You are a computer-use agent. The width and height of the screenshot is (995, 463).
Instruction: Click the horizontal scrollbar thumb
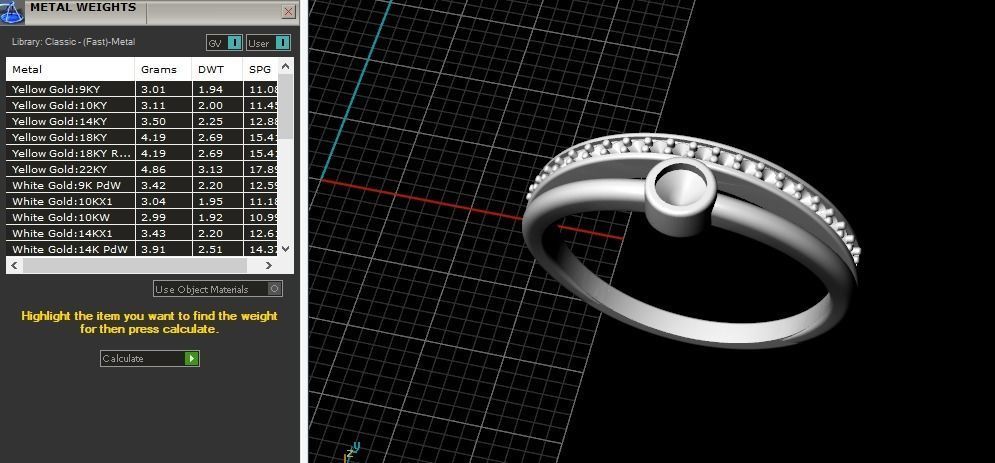(135, 265)
